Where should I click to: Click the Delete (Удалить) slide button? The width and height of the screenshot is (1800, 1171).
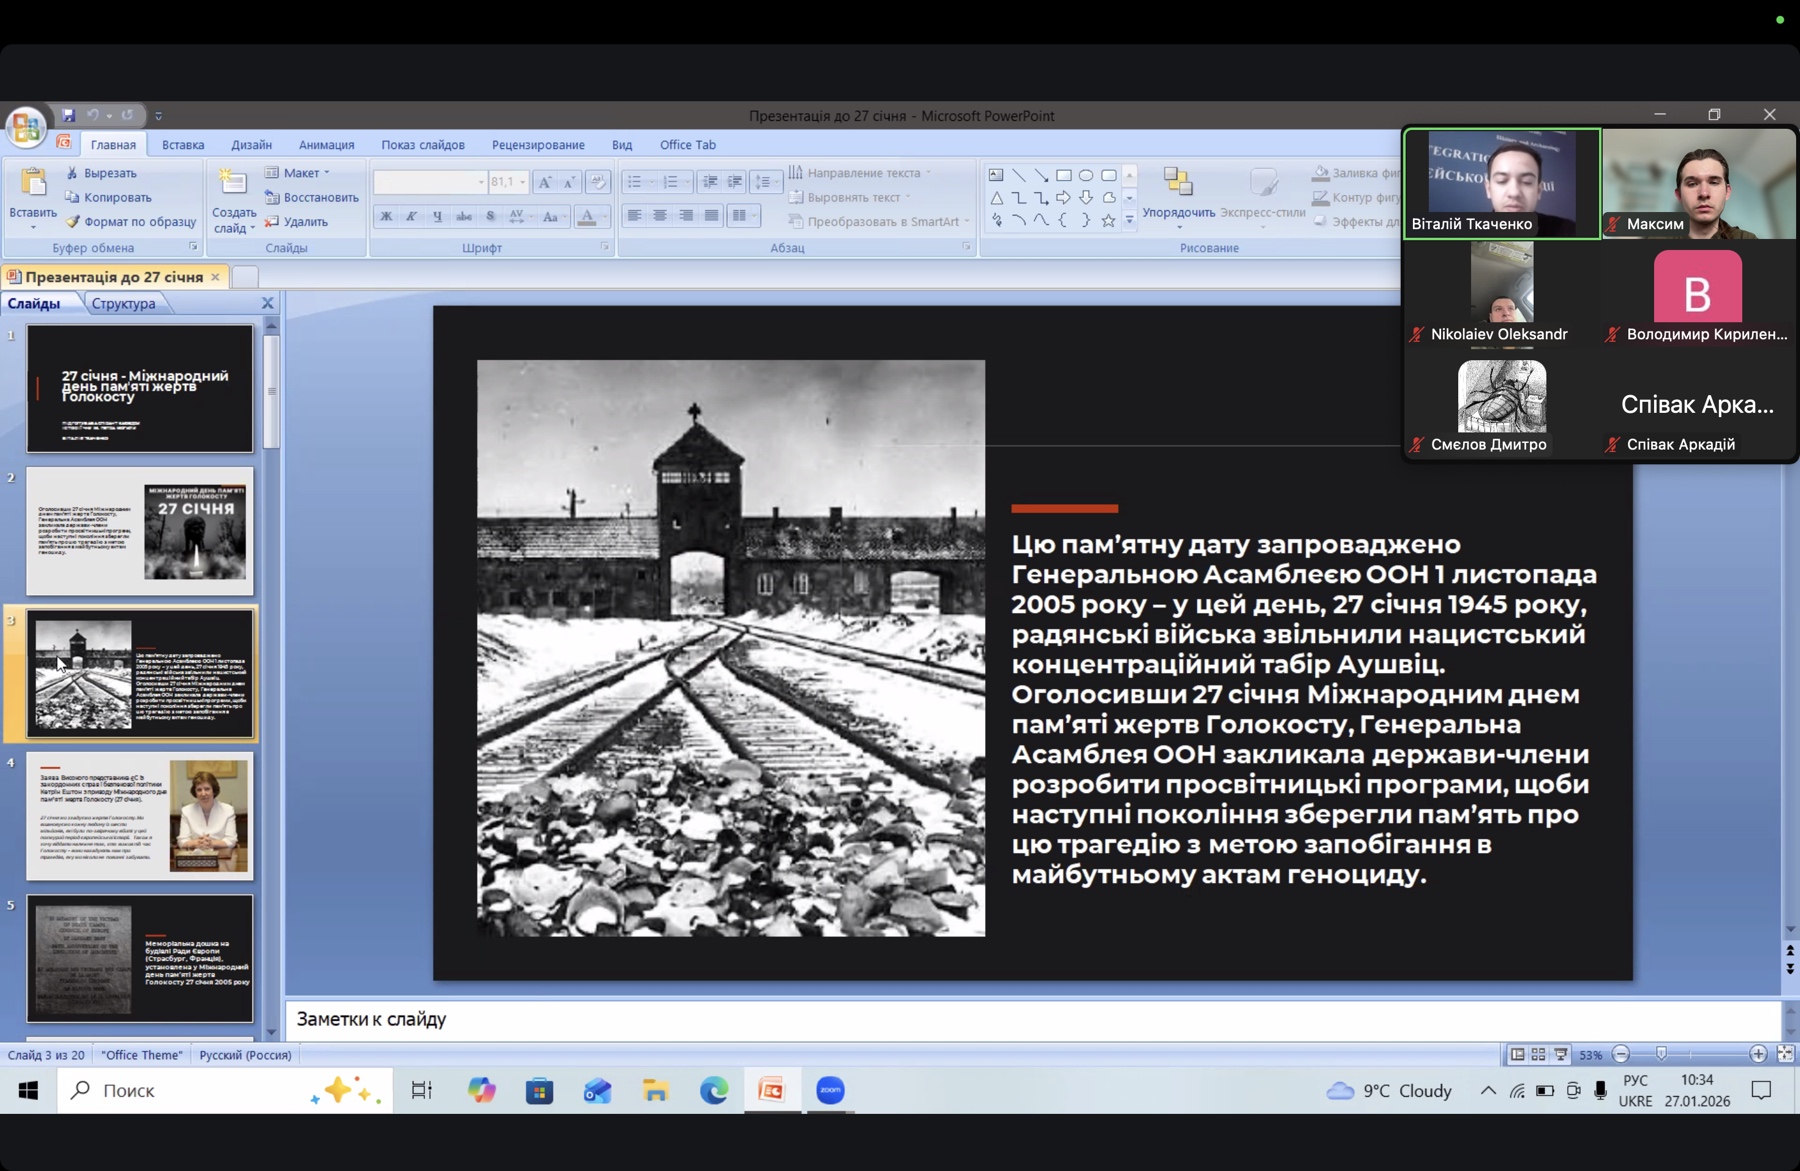296,222
